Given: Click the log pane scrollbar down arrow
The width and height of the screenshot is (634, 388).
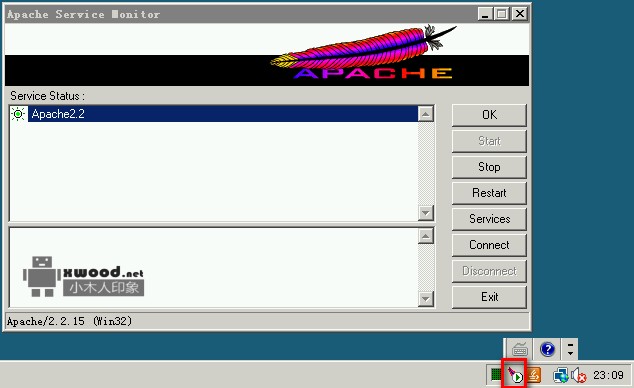Looking at the screenshot, I should pos(426,299).
